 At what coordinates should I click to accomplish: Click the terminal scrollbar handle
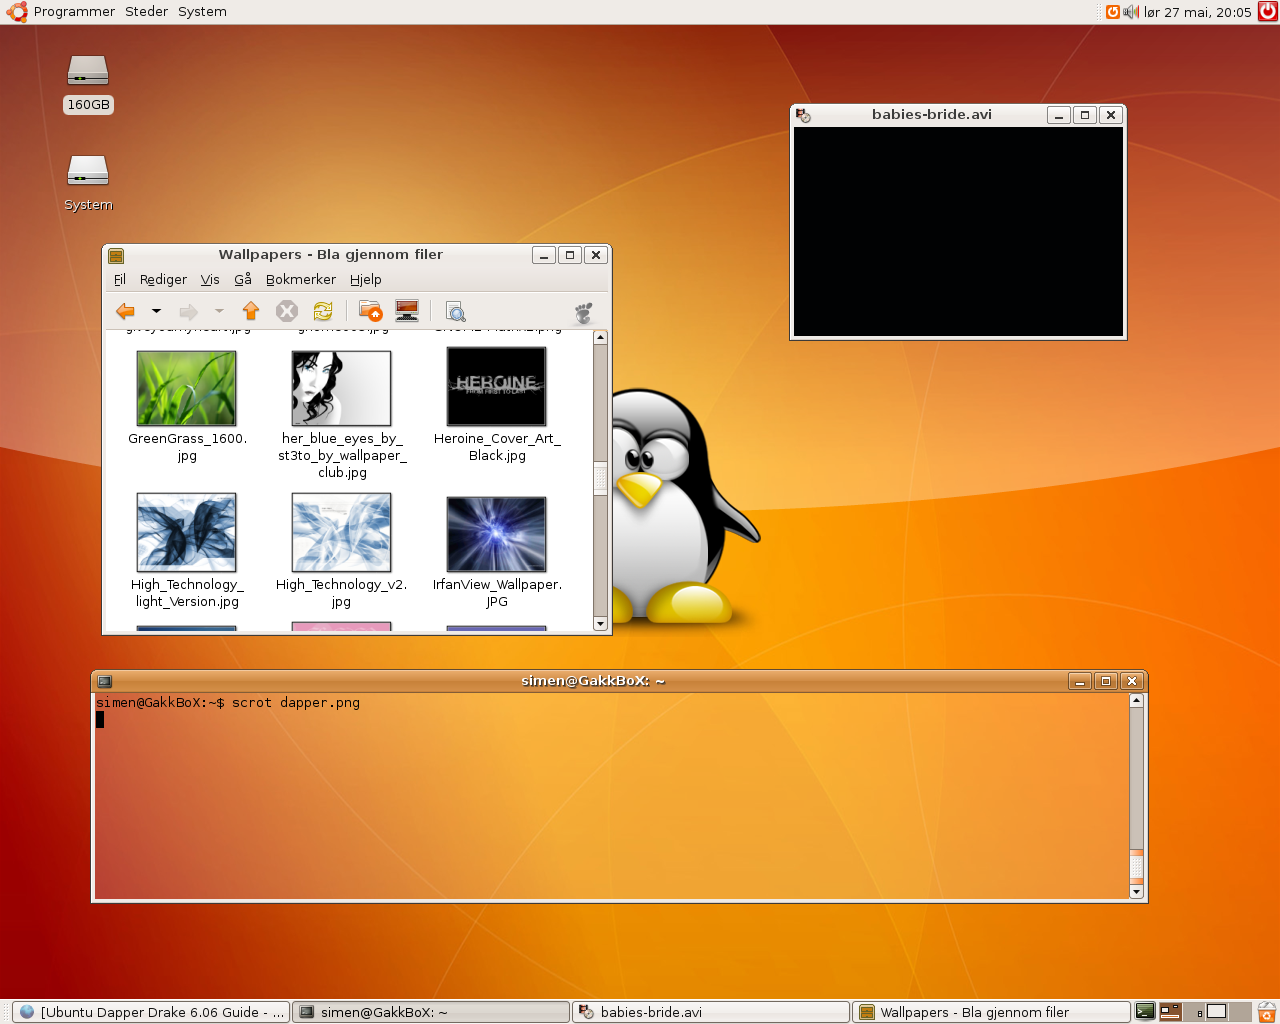point(1136,866)
